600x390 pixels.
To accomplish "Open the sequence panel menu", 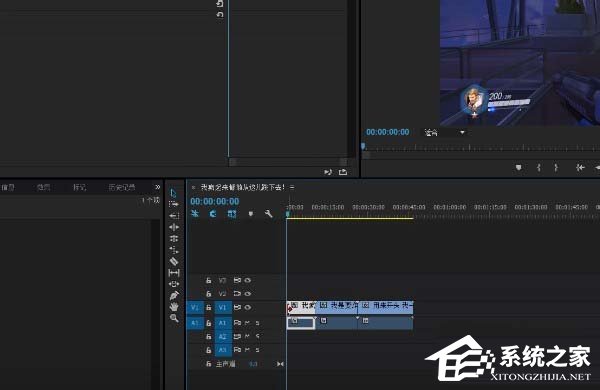I will coord(292,187).
